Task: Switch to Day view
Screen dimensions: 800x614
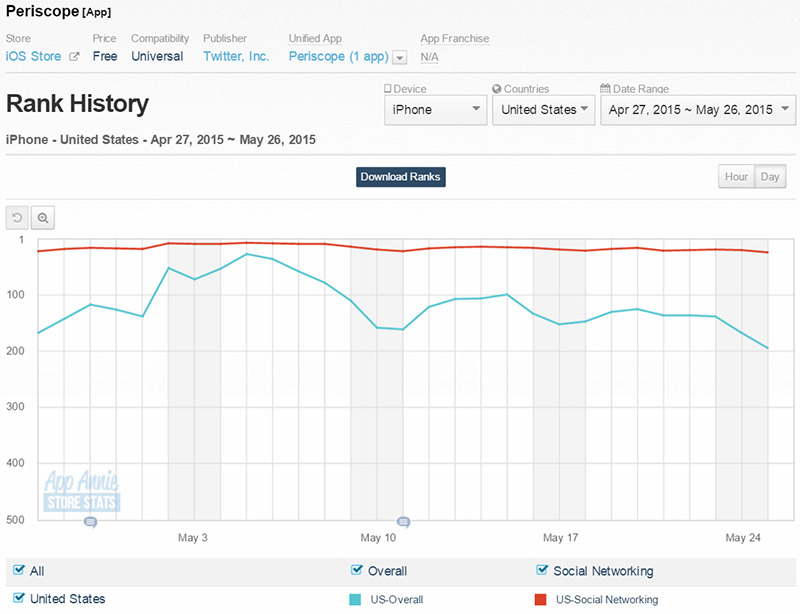Action: 770,177
